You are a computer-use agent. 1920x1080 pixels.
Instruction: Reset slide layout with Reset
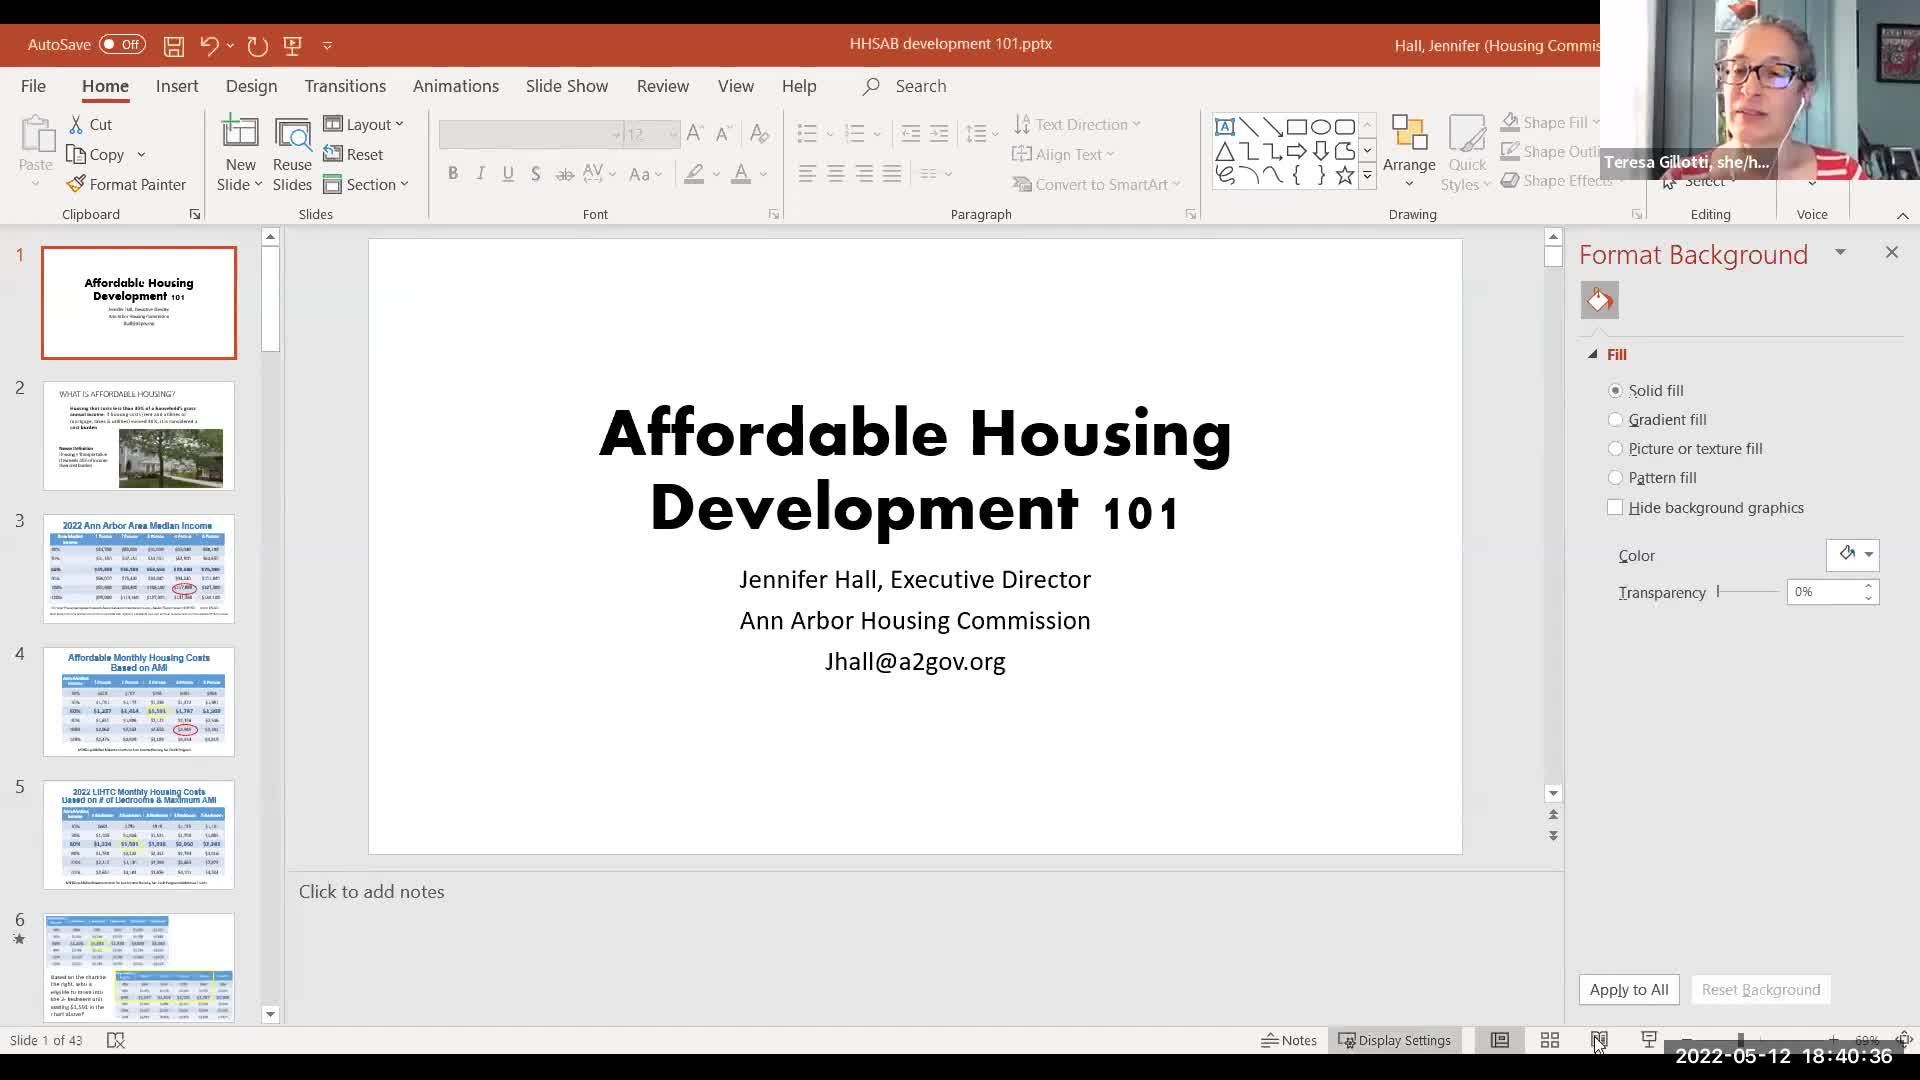pos(353,155)
